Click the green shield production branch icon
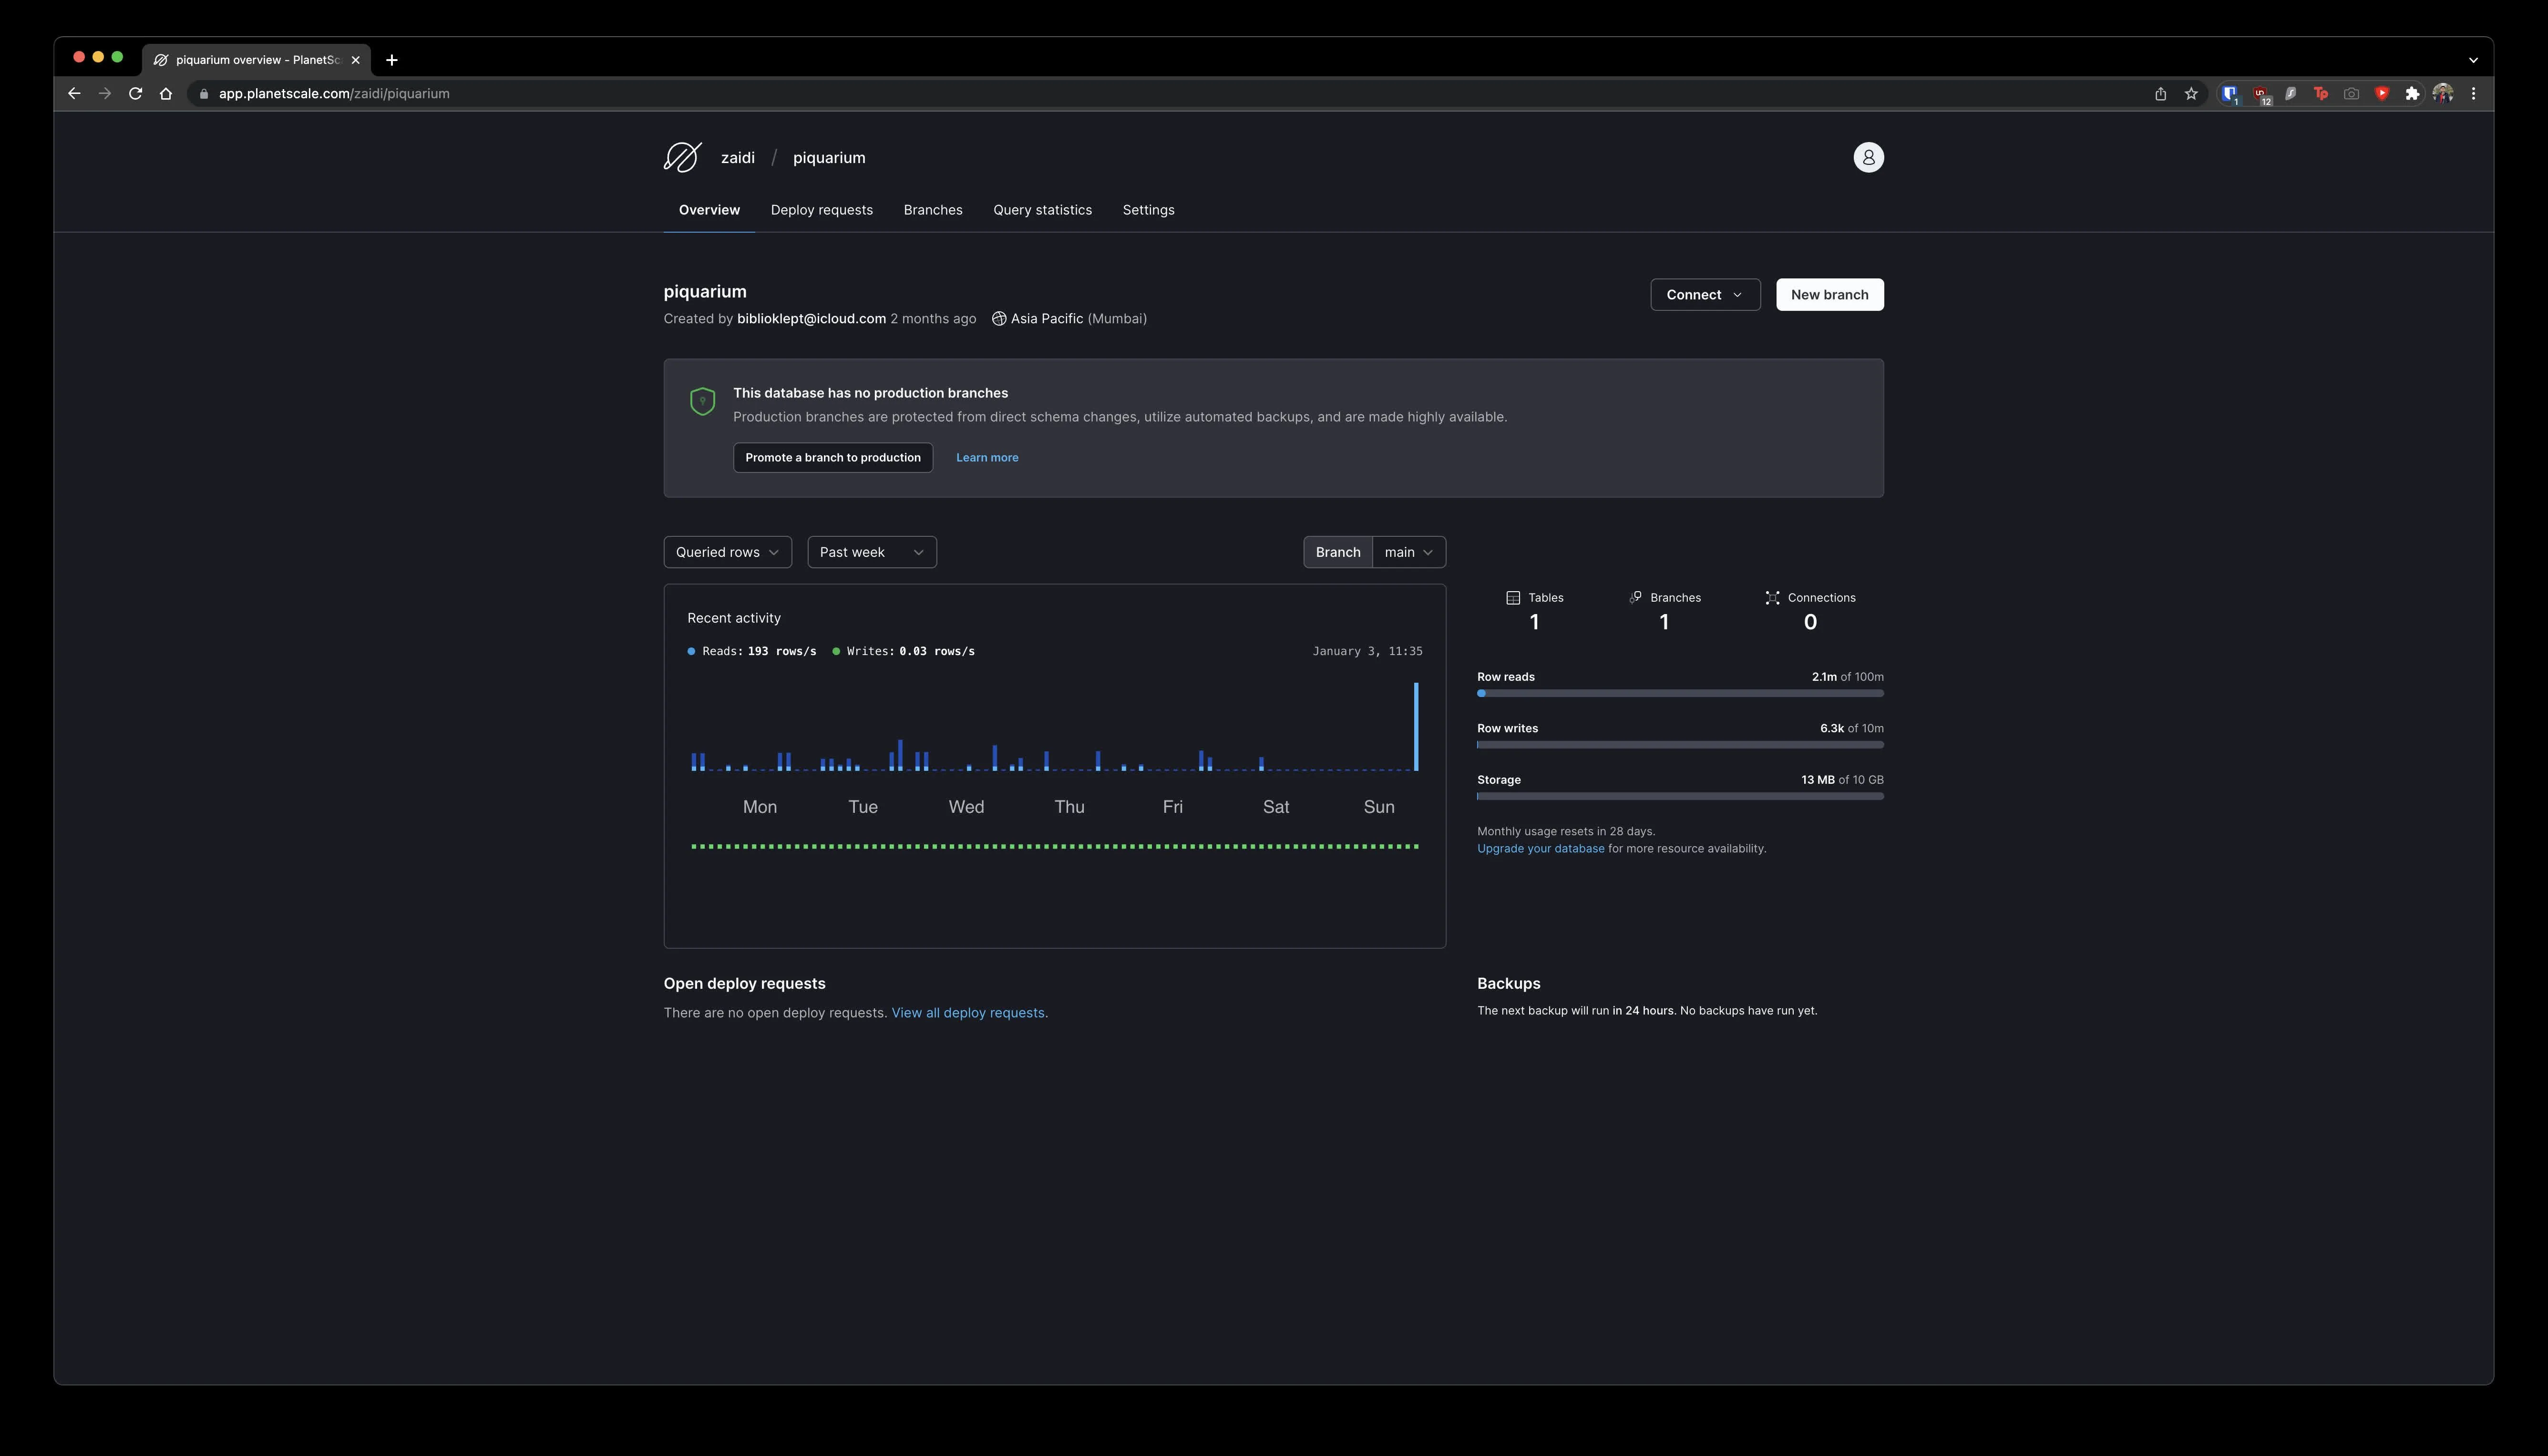The width and height of the screenshot is (2548, 1456). point(703,400)
